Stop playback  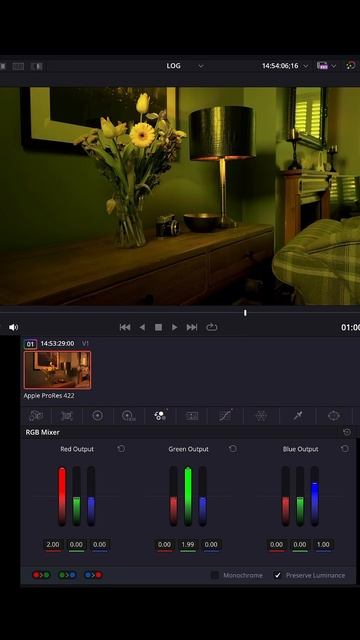[x=158, y=327]
